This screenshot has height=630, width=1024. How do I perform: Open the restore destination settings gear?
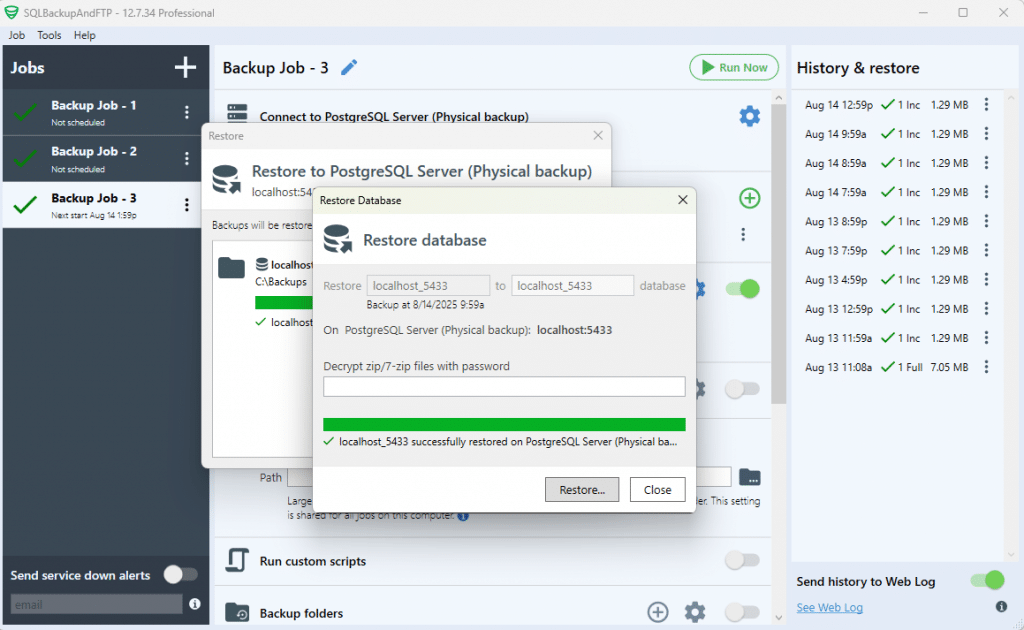[x=698, y=289]
